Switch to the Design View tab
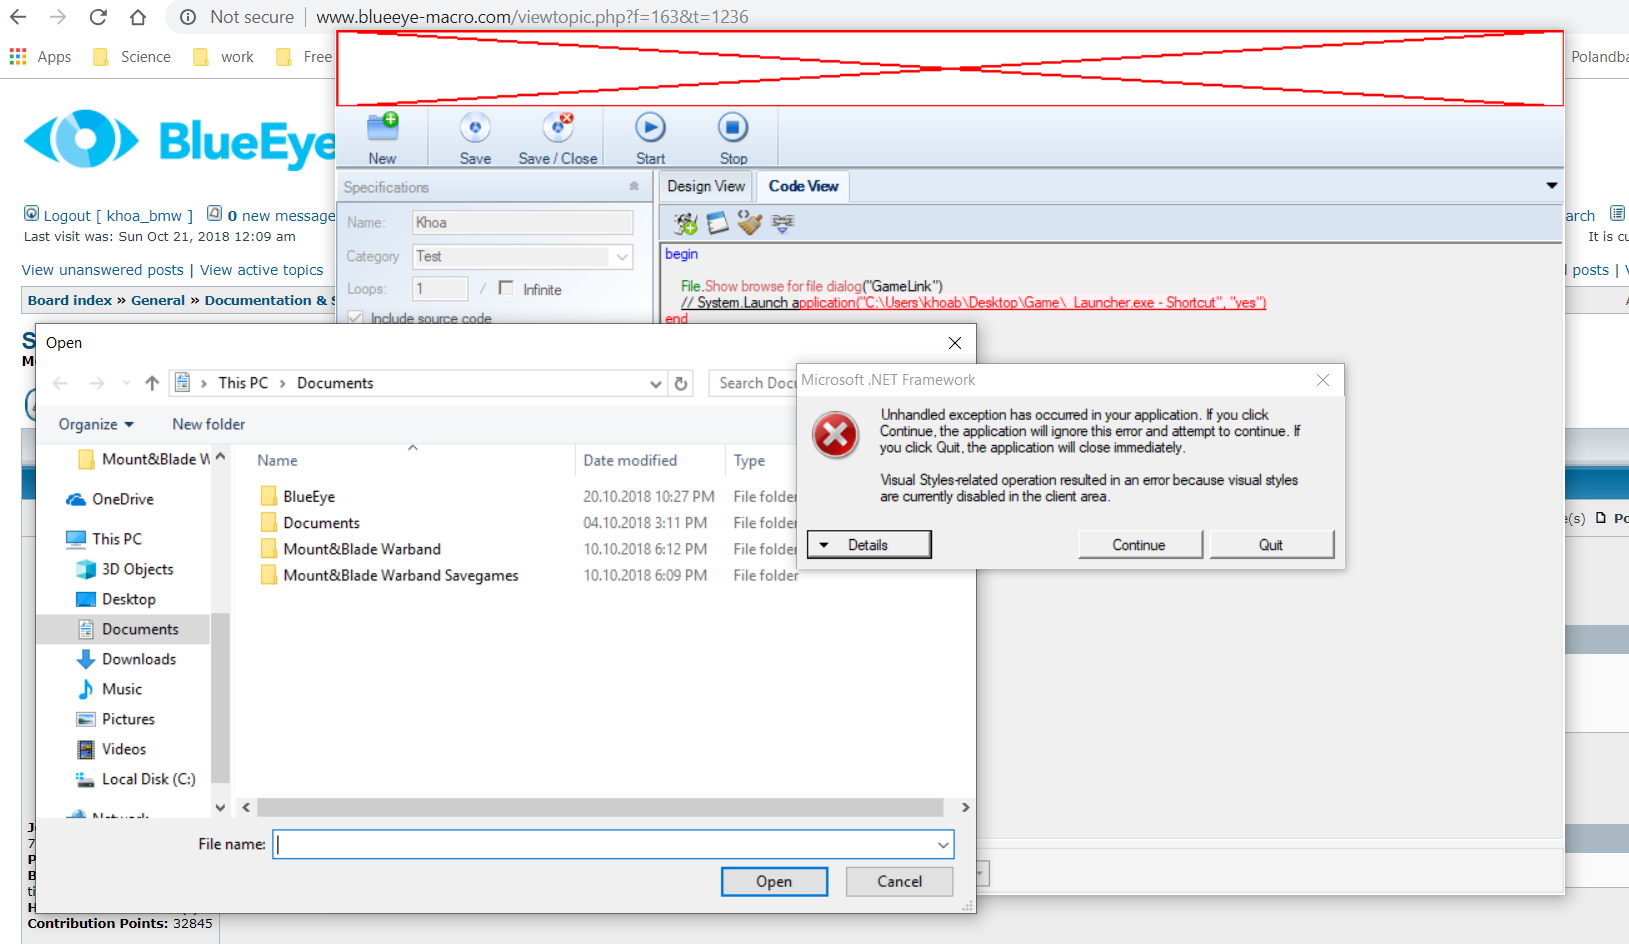The width and height of the screenshot is (1629, 944). [x=706, y=186]
